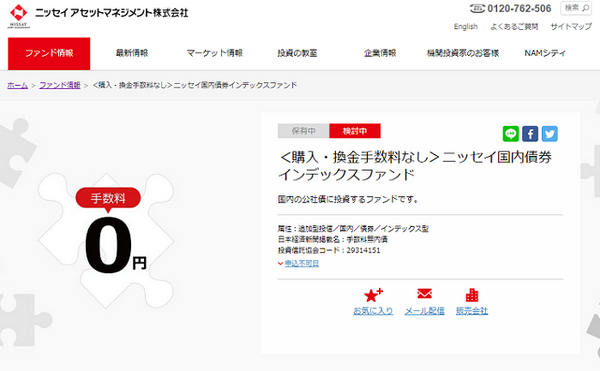Click the last breadcrumb fund name text

(x=195, y=85)
